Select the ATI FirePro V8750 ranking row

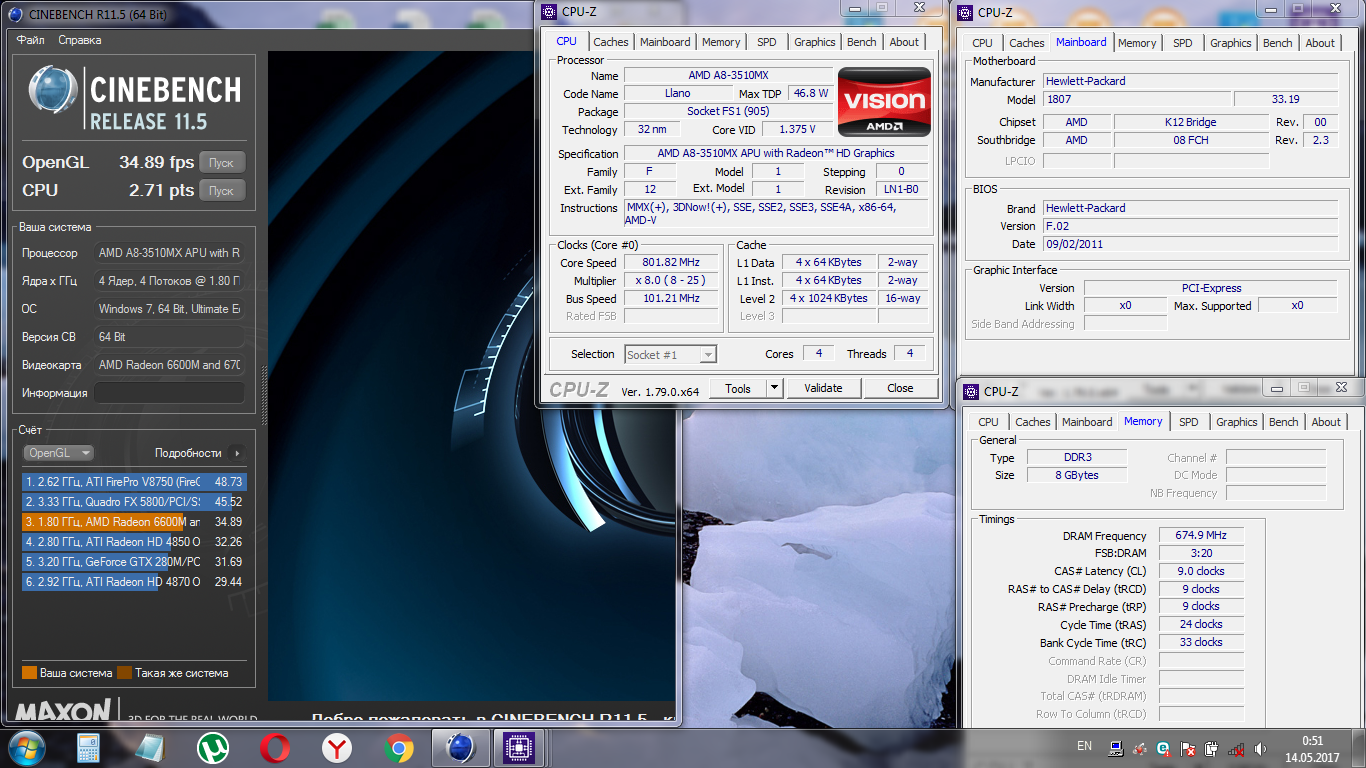tap(133, 481)
